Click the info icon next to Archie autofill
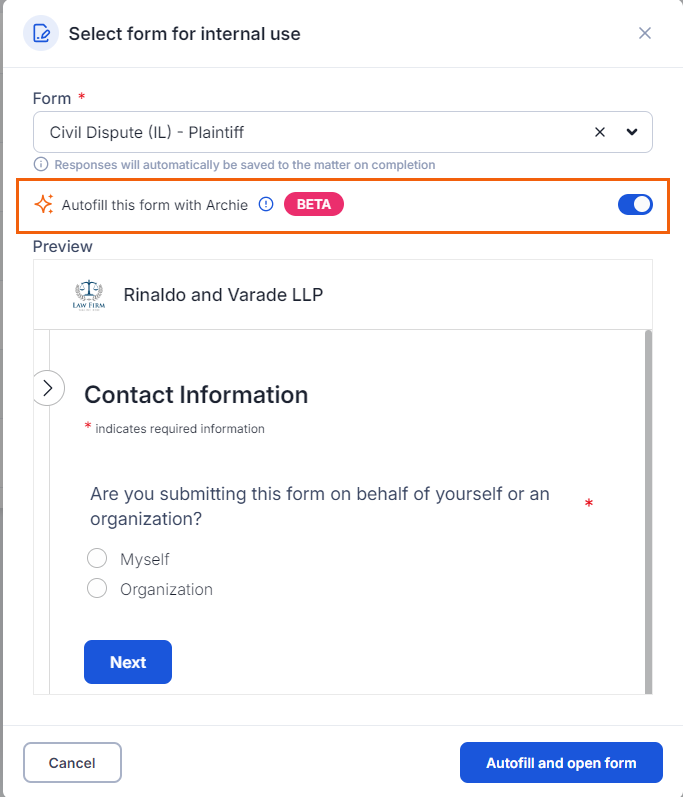 pyautogui.click(x=266, y=204)
